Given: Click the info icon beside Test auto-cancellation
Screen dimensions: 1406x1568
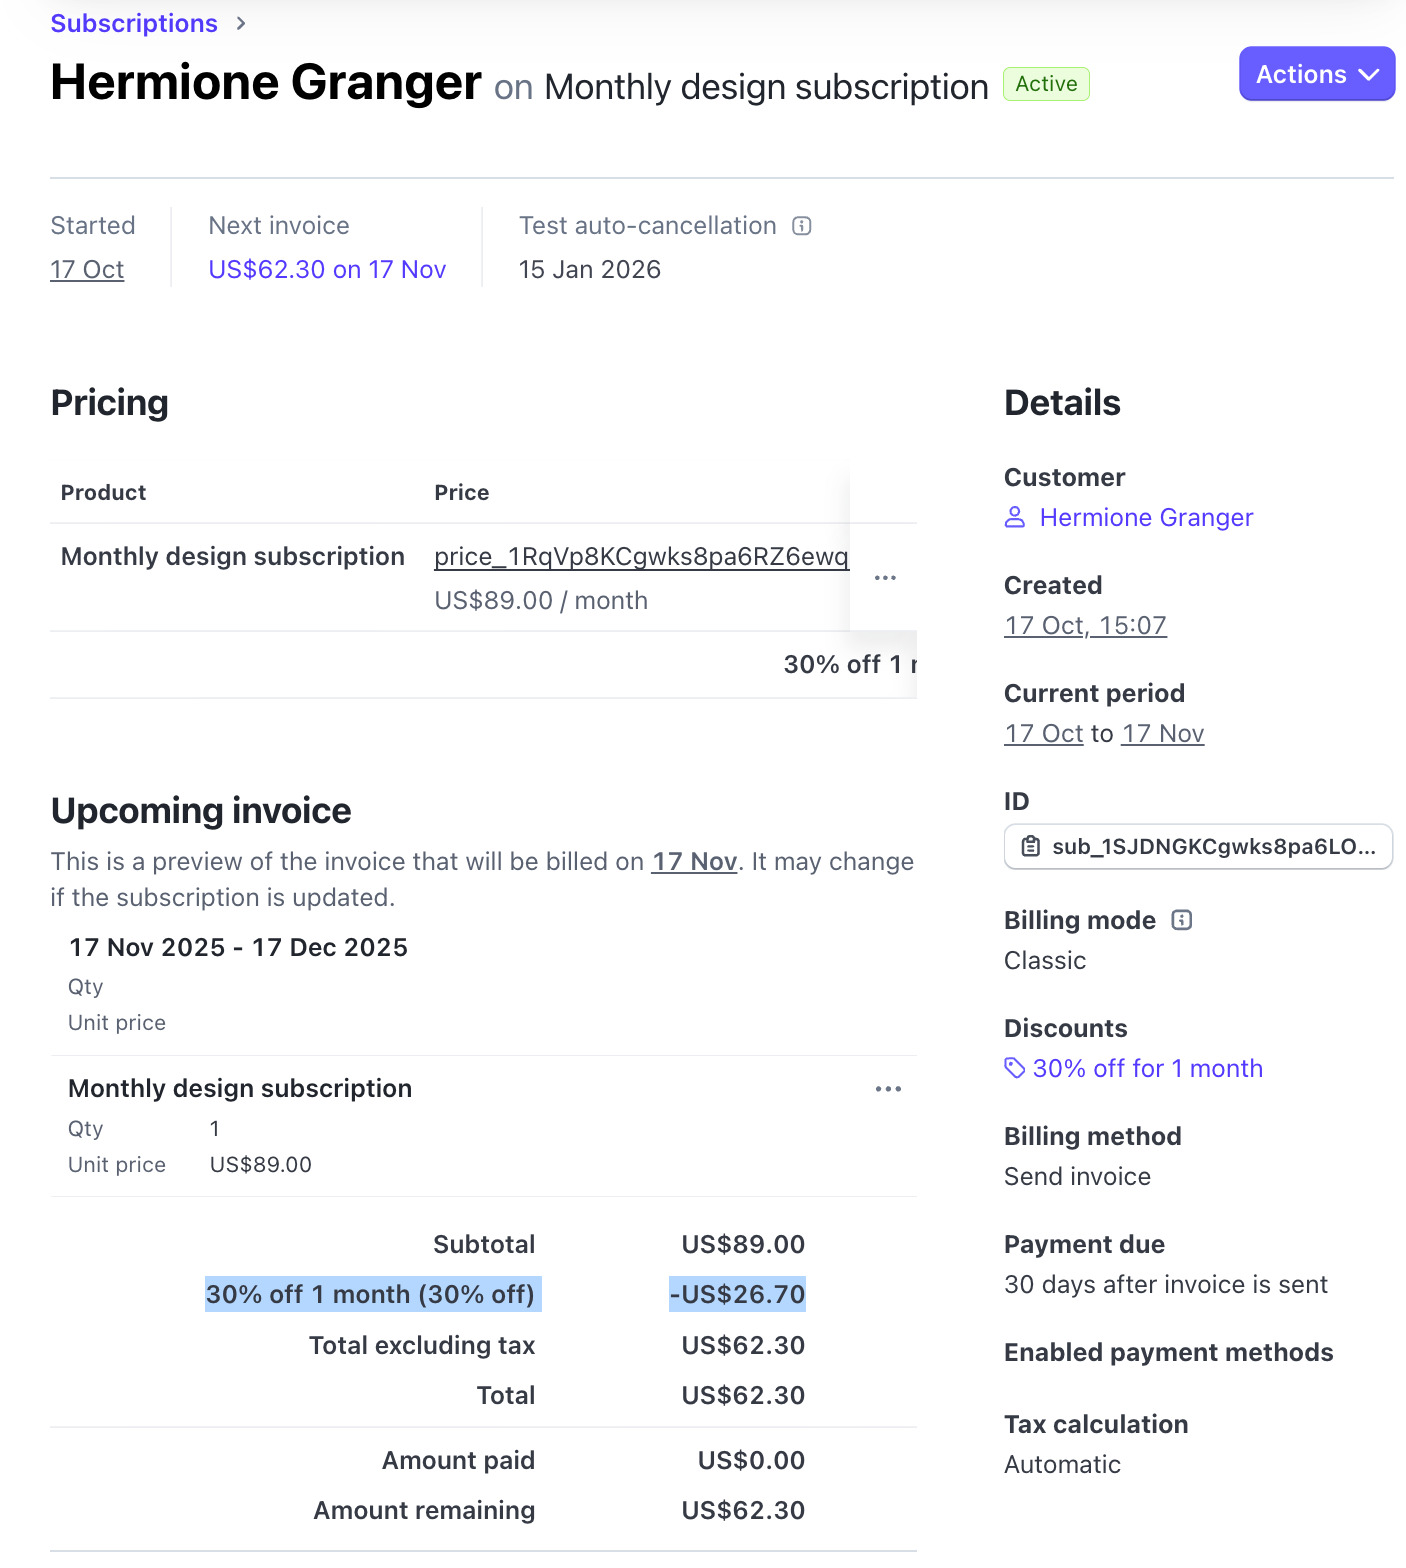Looking at the screenshot, I should [802, 226].
